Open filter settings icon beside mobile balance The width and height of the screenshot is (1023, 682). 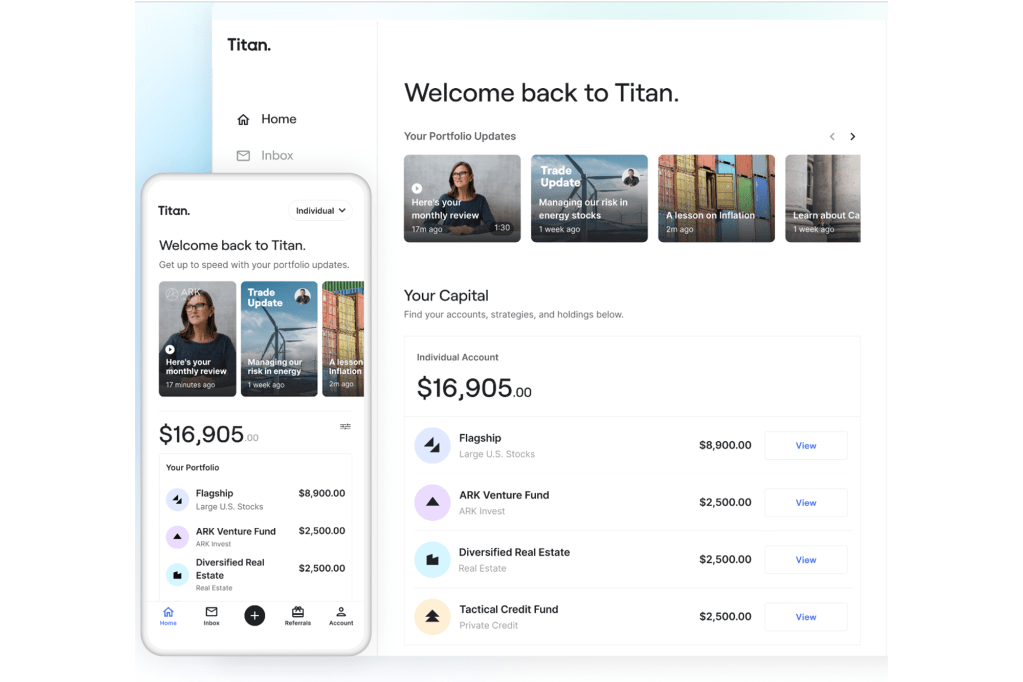[x=345, y=427]
